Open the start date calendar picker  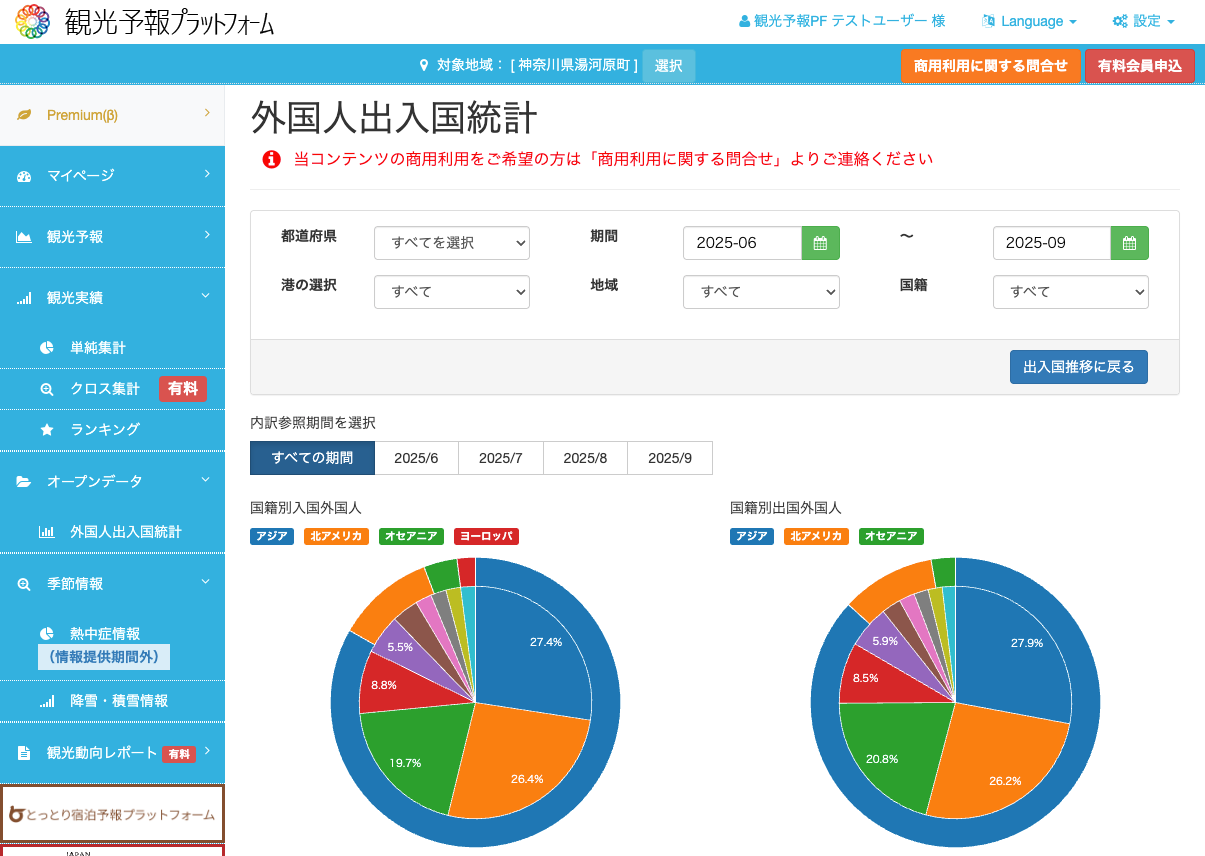[821, 243]
